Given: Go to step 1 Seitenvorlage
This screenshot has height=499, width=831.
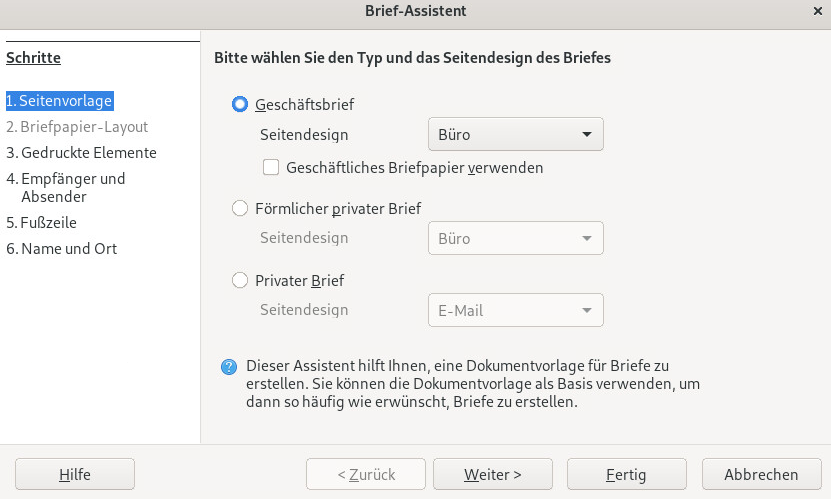Looking at the screenshot, I should pyautogui.click(x=59, y=101).
